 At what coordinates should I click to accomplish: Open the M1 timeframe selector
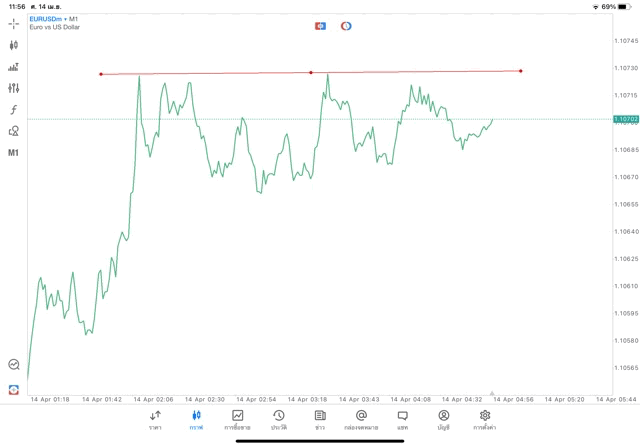click(x=14, y=153)
